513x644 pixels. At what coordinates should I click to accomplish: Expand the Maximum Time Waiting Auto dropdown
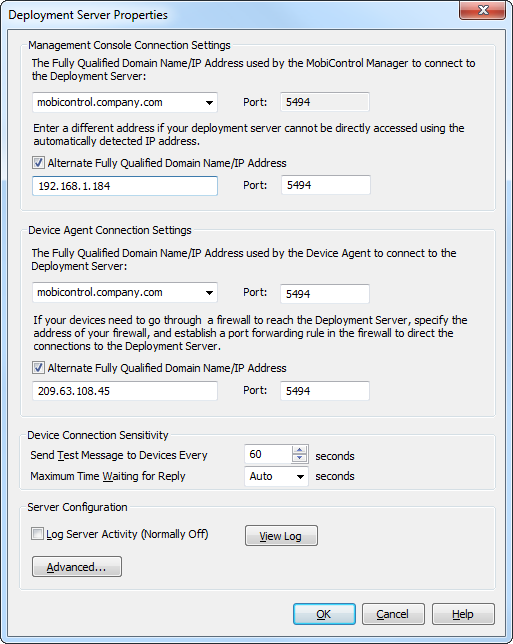coord(301,477)
